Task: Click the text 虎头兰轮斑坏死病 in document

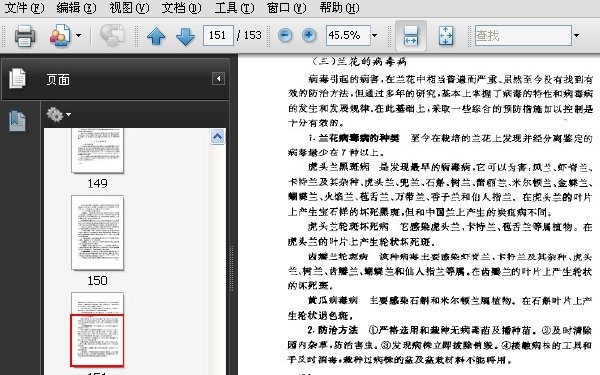Action: (x=348, y=227)
